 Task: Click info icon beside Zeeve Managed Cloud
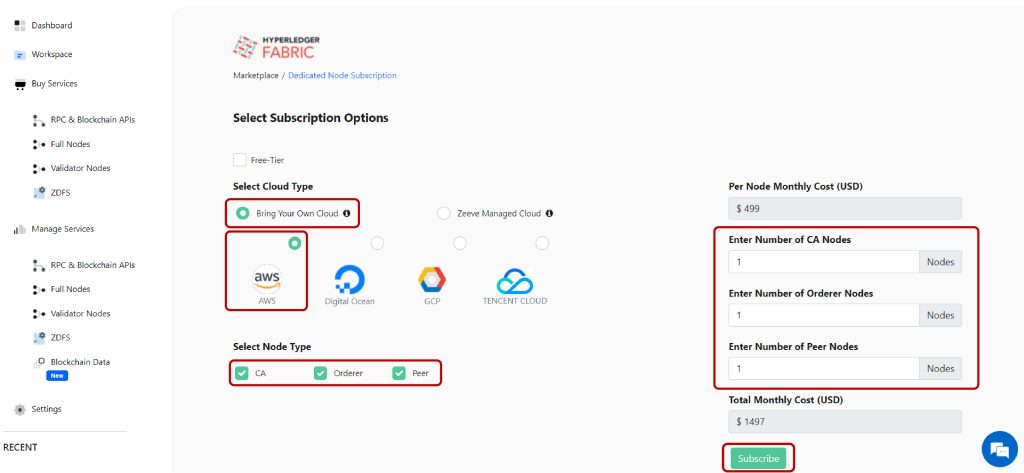[x=549, y=214]
